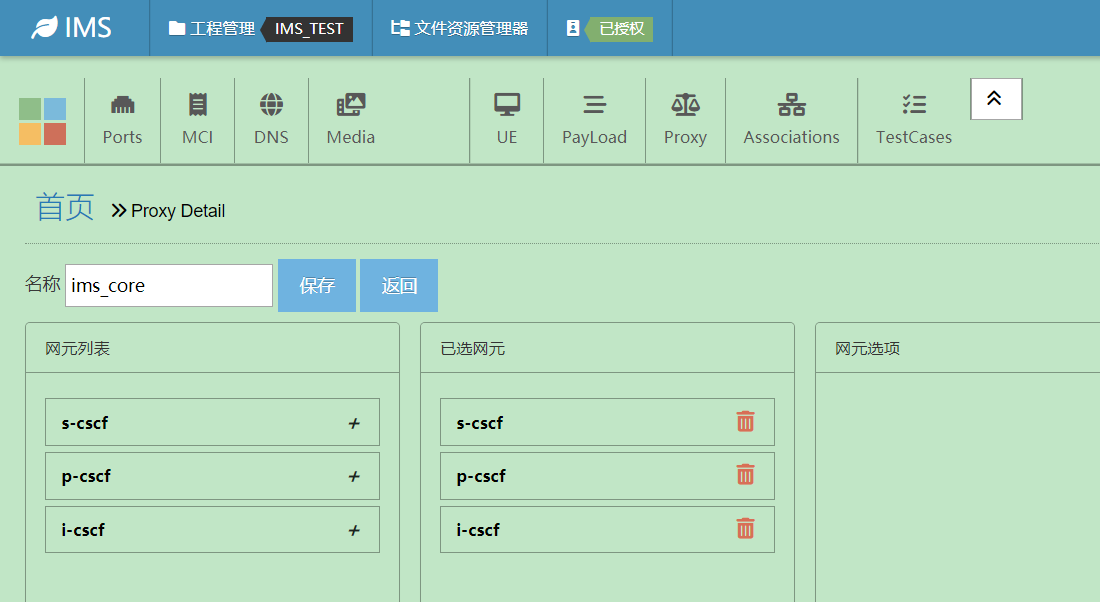
Task: Open the Media toolbar icon
Action: [351, 105]
